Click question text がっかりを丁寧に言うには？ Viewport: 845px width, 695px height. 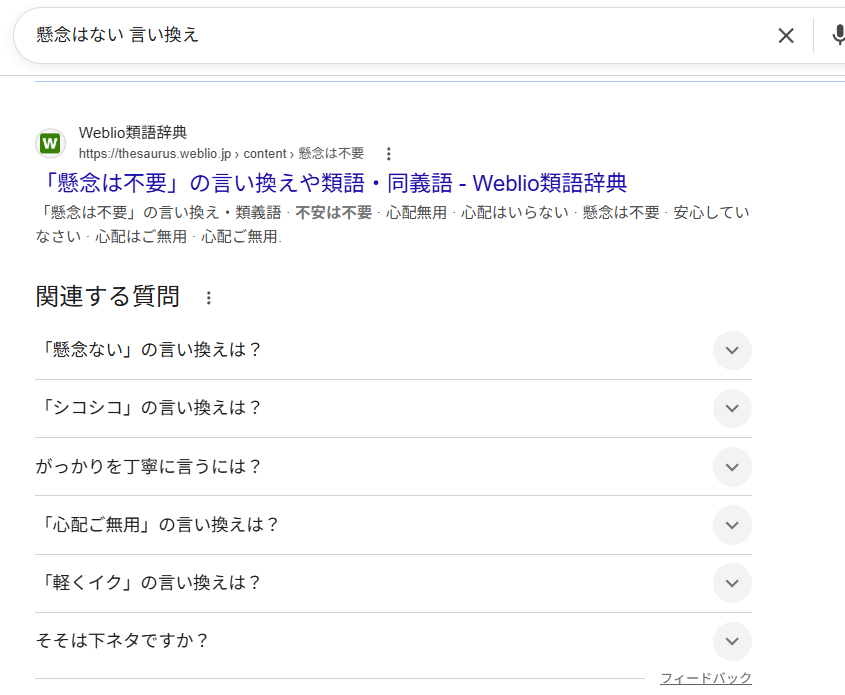click(x=149, y=466)
